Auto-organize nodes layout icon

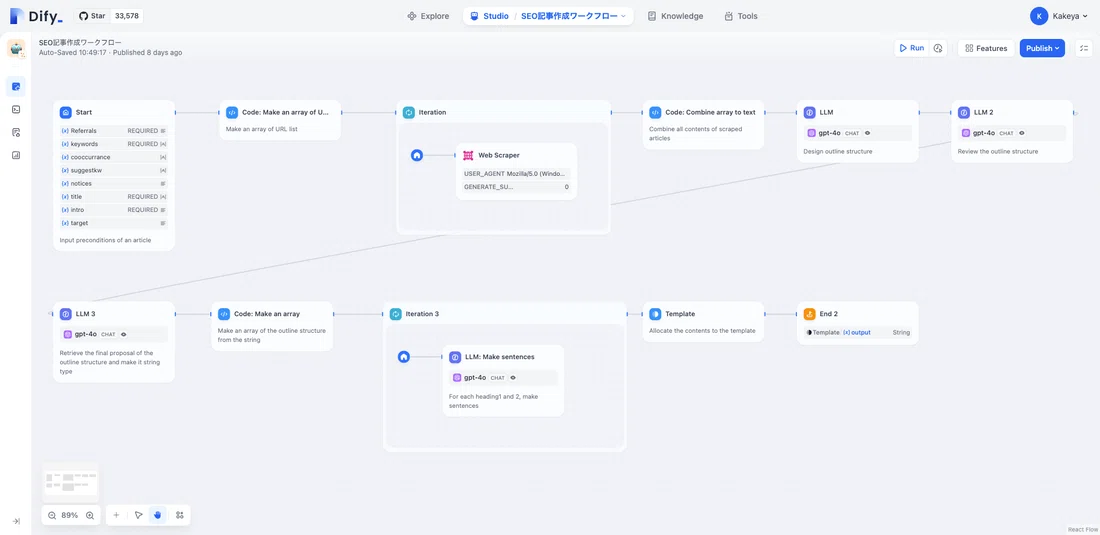tap(180, 515)
